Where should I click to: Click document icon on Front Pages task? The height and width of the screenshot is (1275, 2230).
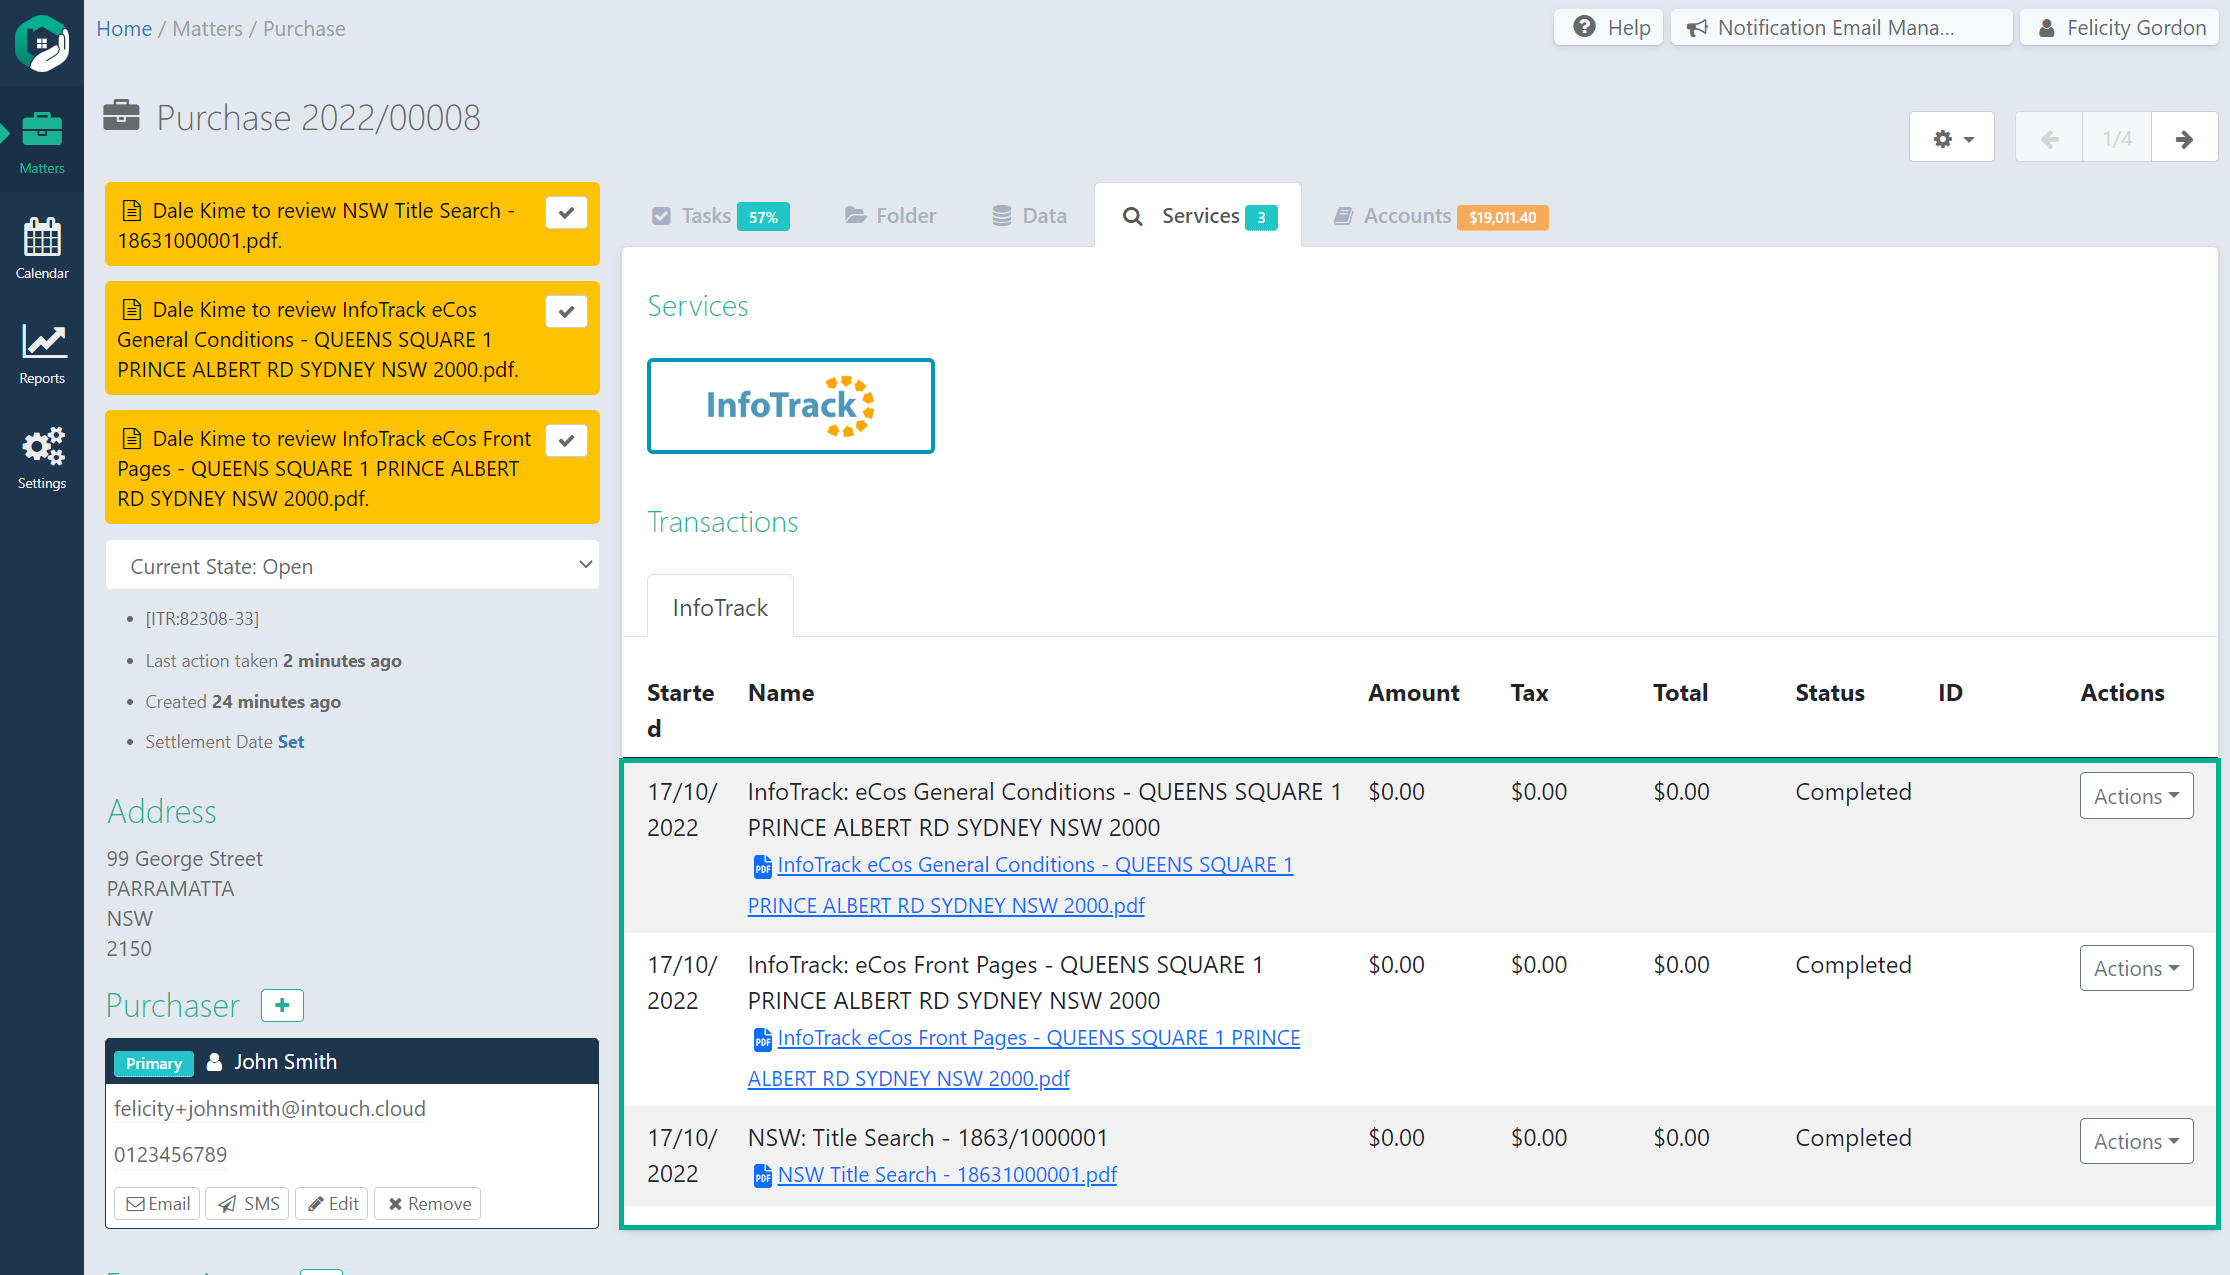(x=131, y=438)
